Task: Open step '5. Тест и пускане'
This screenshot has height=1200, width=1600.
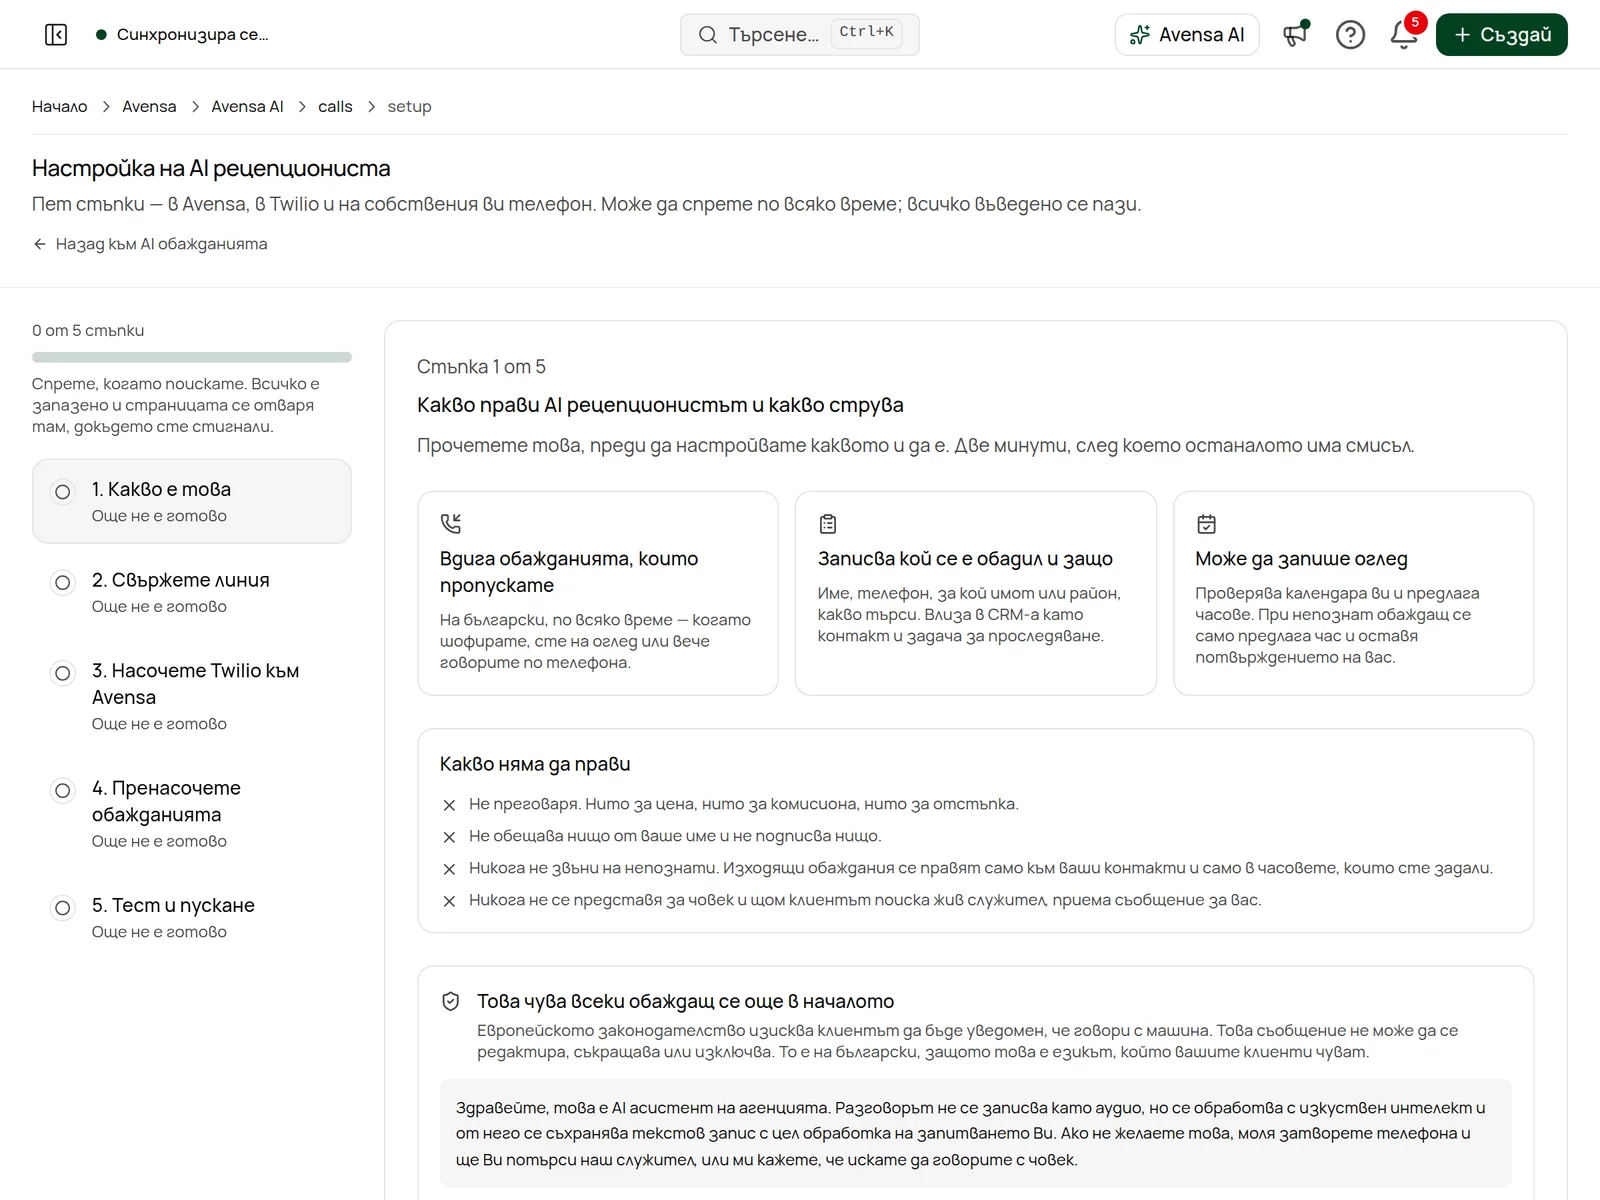Action: [x=192, y=917]
